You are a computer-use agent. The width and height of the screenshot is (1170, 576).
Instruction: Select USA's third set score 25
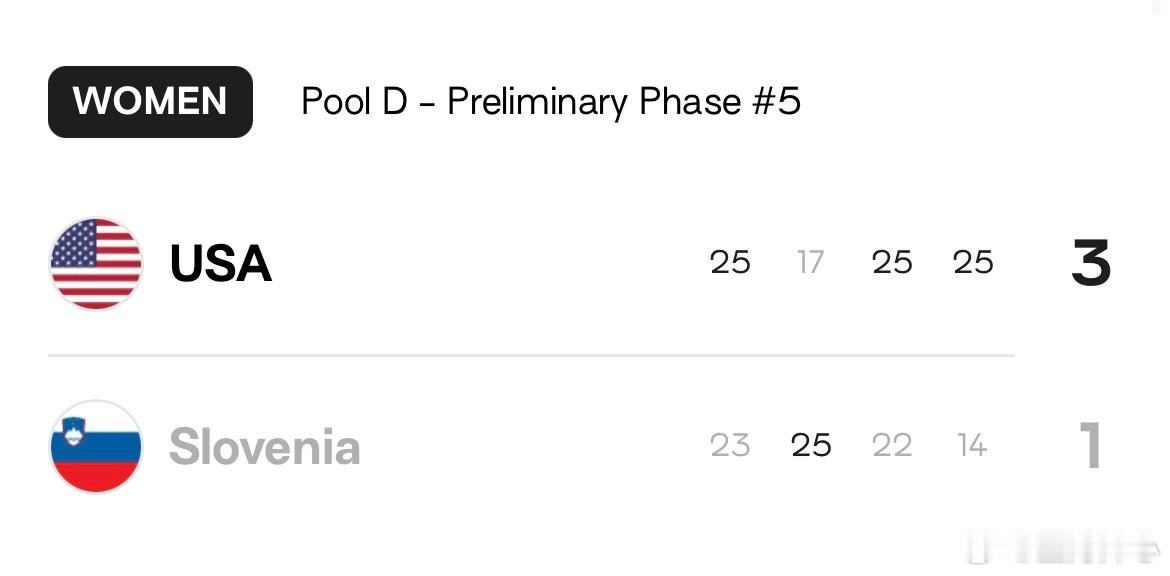pos(892,263)
